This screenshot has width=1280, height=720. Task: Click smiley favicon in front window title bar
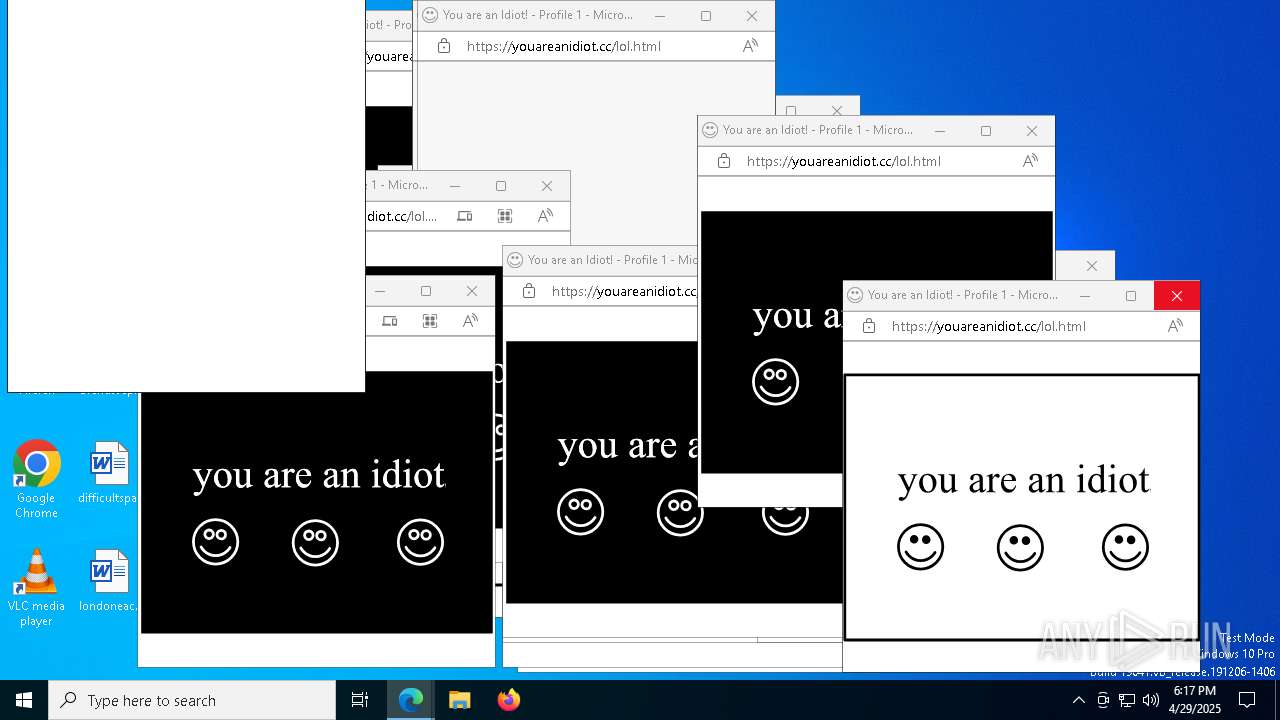(x=855, y=295)
